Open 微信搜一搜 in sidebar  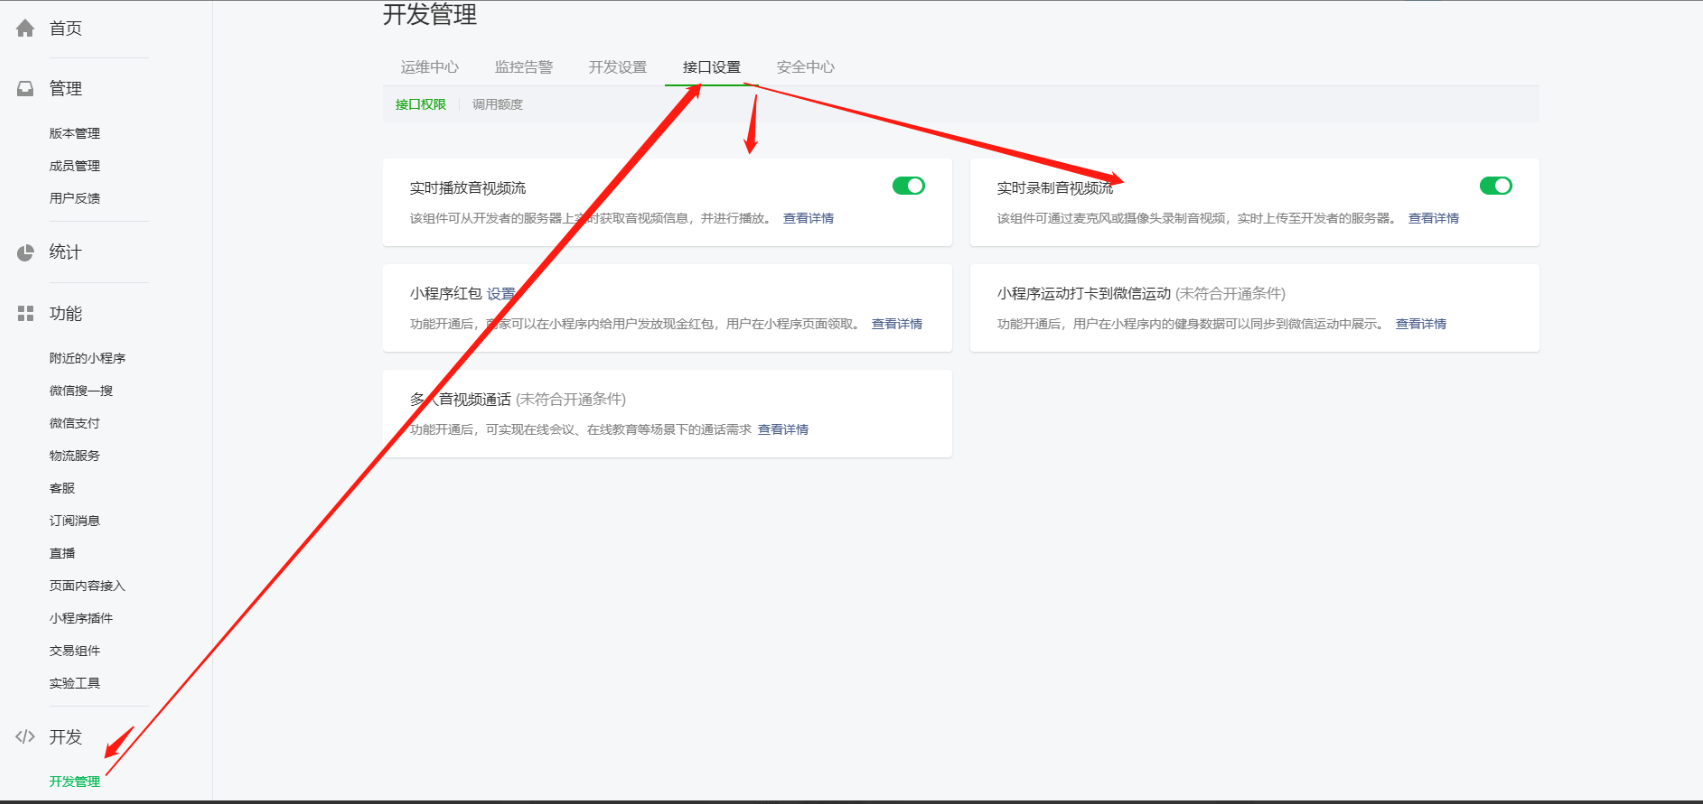pos(81,391)
